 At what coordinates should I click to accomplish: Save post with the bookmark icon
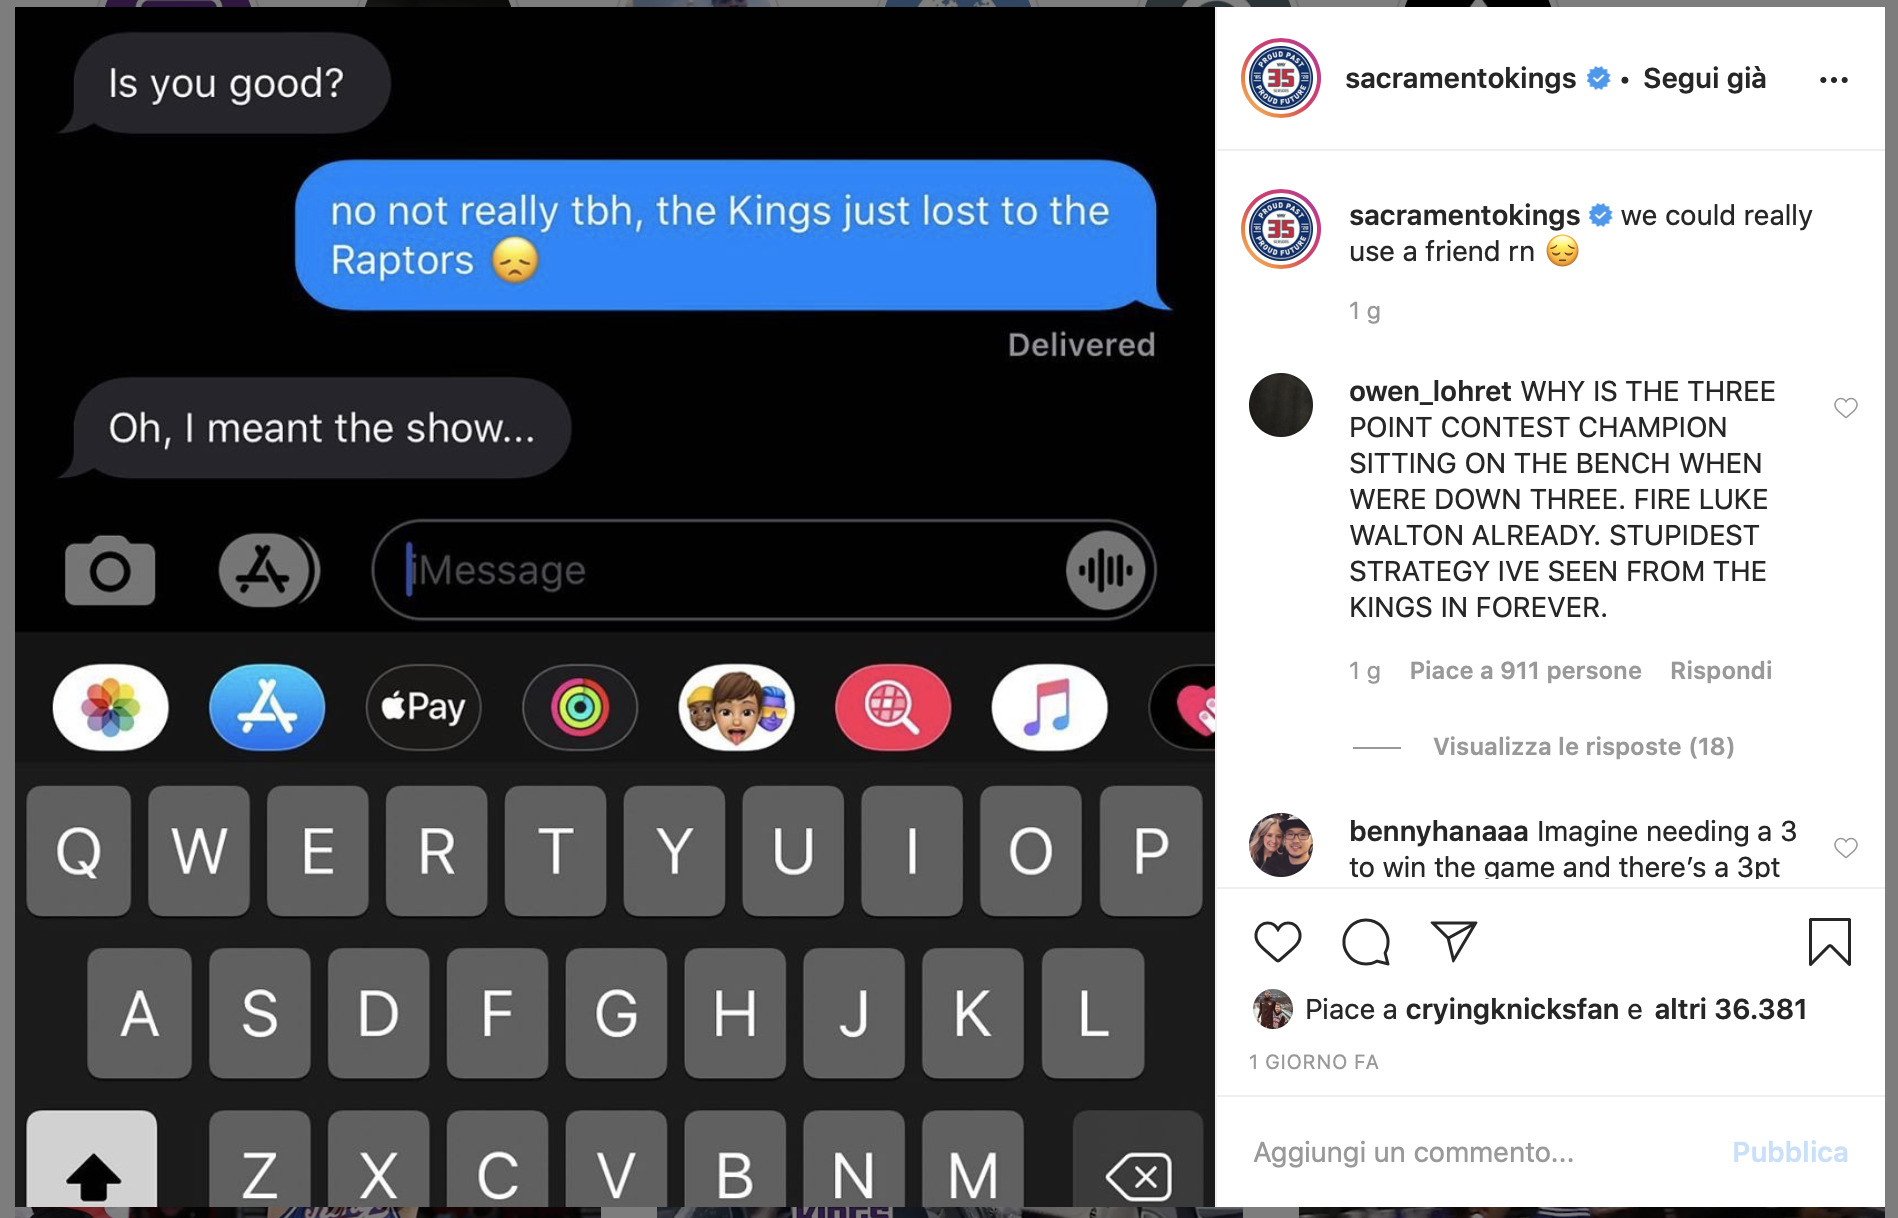(1829, 942)
